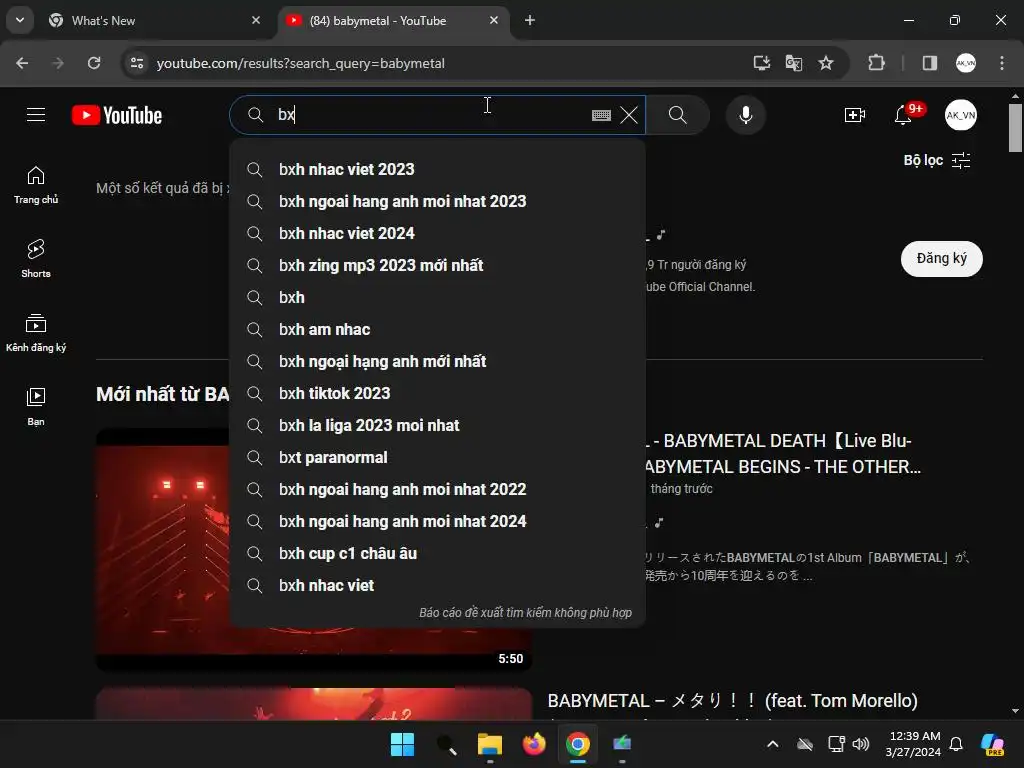Select suggestion bxh zing mp3 2023 mới nhất

[x=438, y=265]
